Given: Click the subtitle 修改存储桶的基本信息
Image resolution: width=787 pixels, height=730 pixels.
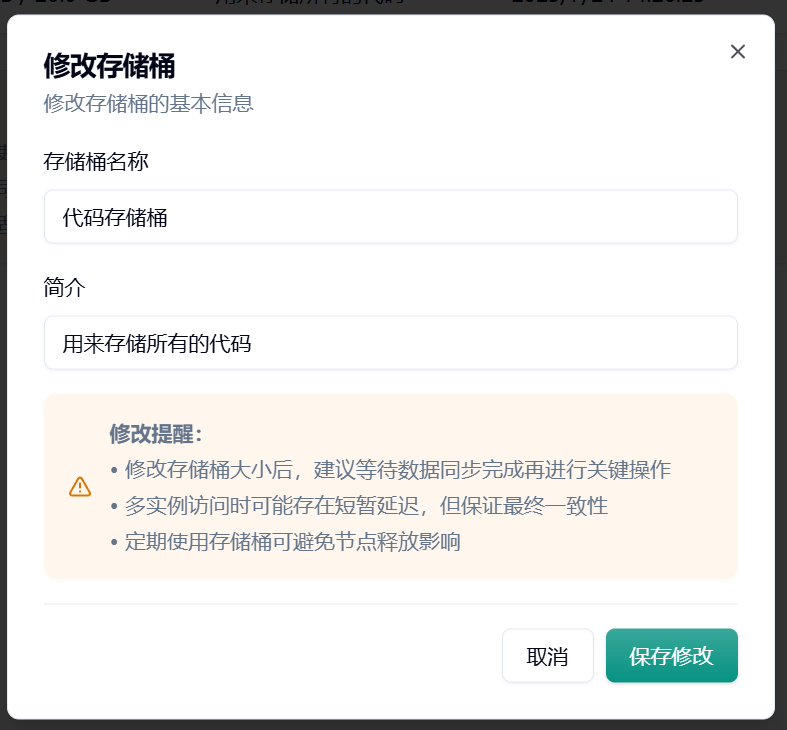Looking at the screenshot, I should click(x=148, y=103).
